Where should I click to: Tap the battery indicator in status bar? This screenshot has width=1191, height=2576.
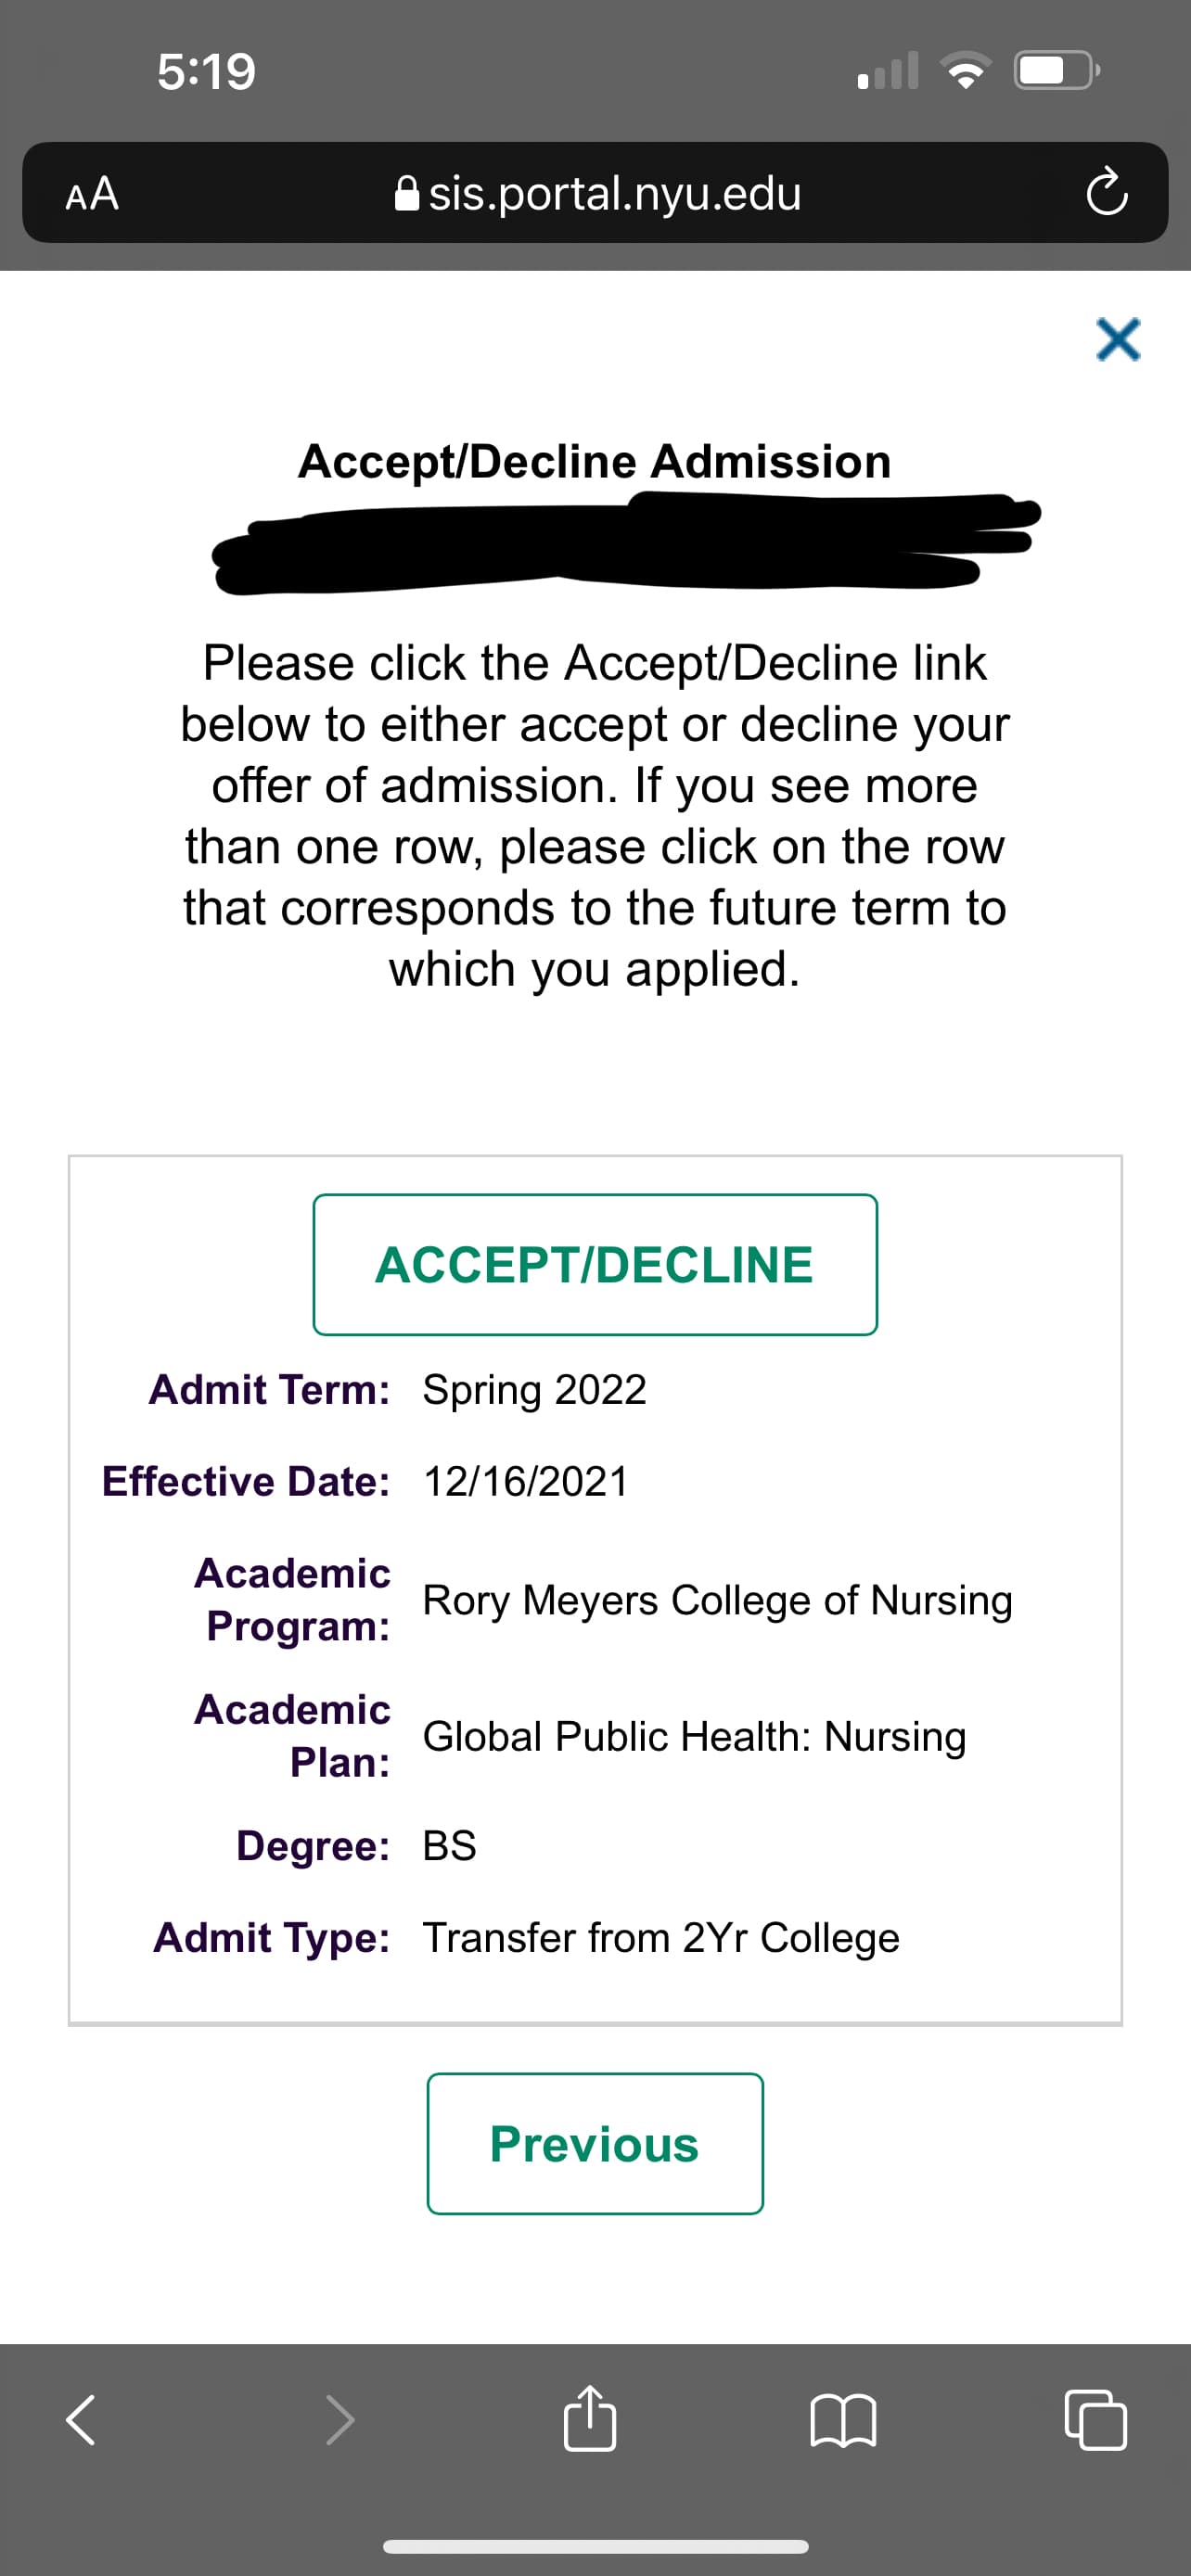(x=1055, y=71)
